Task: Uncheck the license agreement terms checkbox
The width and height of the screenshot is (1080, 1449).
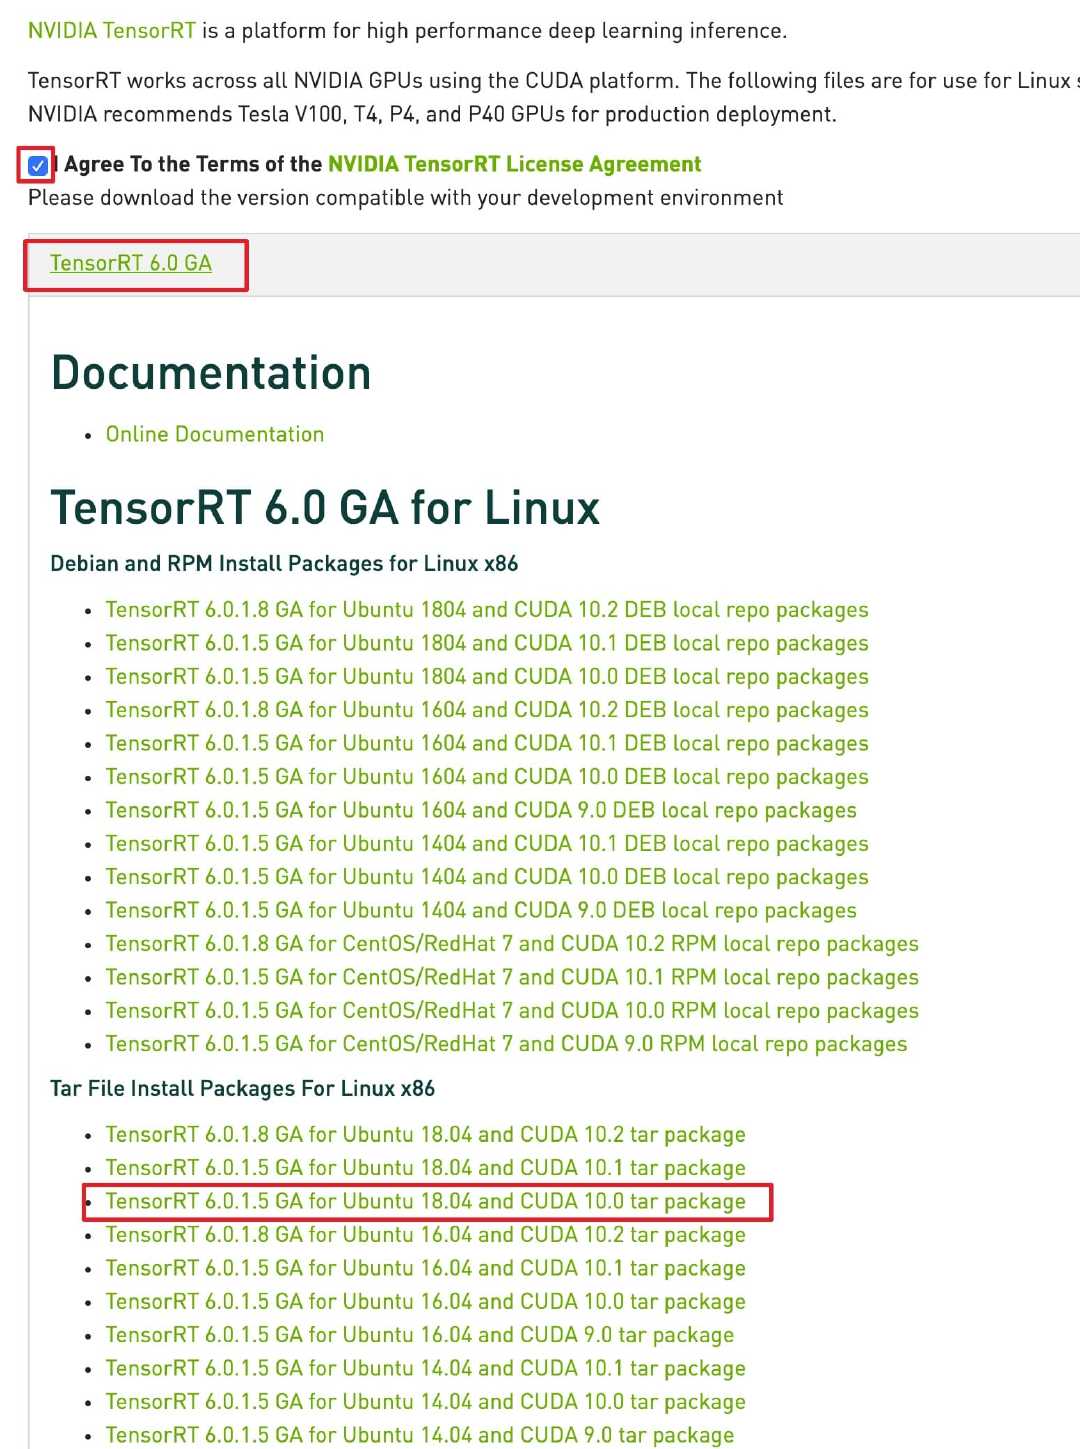Action: (38, 165)
